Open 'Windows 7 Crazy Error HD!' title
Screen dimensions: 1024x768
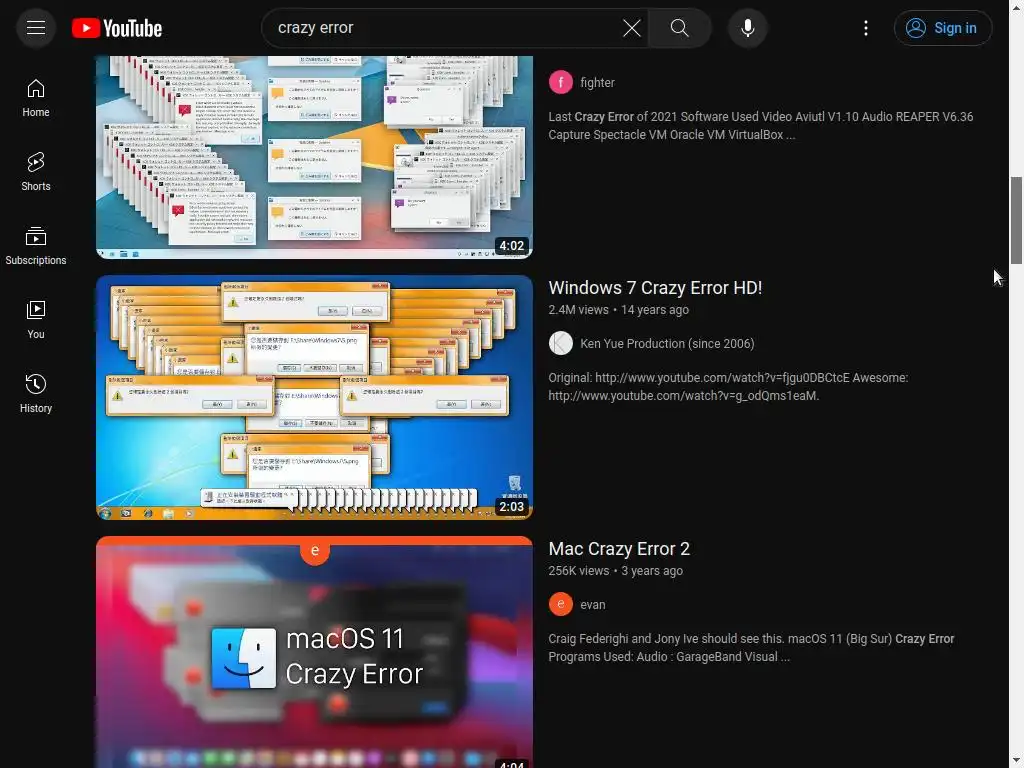(655, 288)
